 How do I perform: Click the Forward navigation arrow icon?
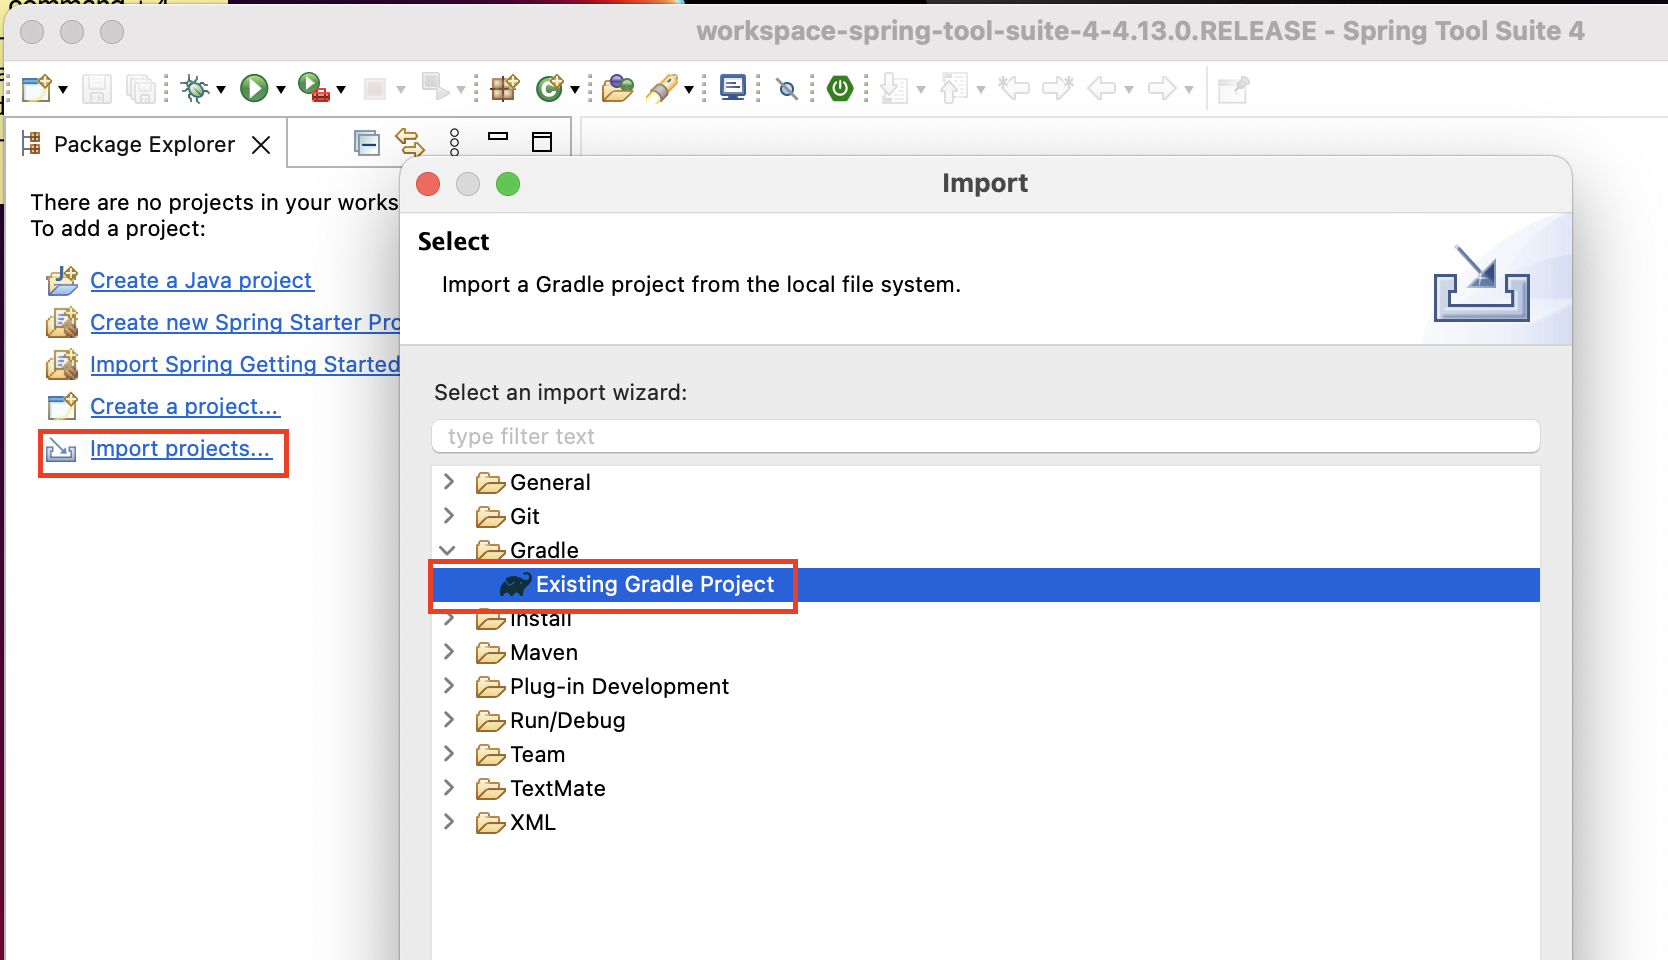pyautogui.click(x=1162, y=89)
